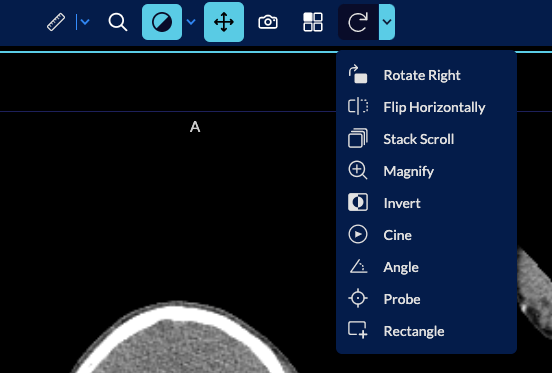The width and height of the screenshot is (552, 373).
Task: Activate the Zoom magnifier tool
Action: [x=118, y=22]
